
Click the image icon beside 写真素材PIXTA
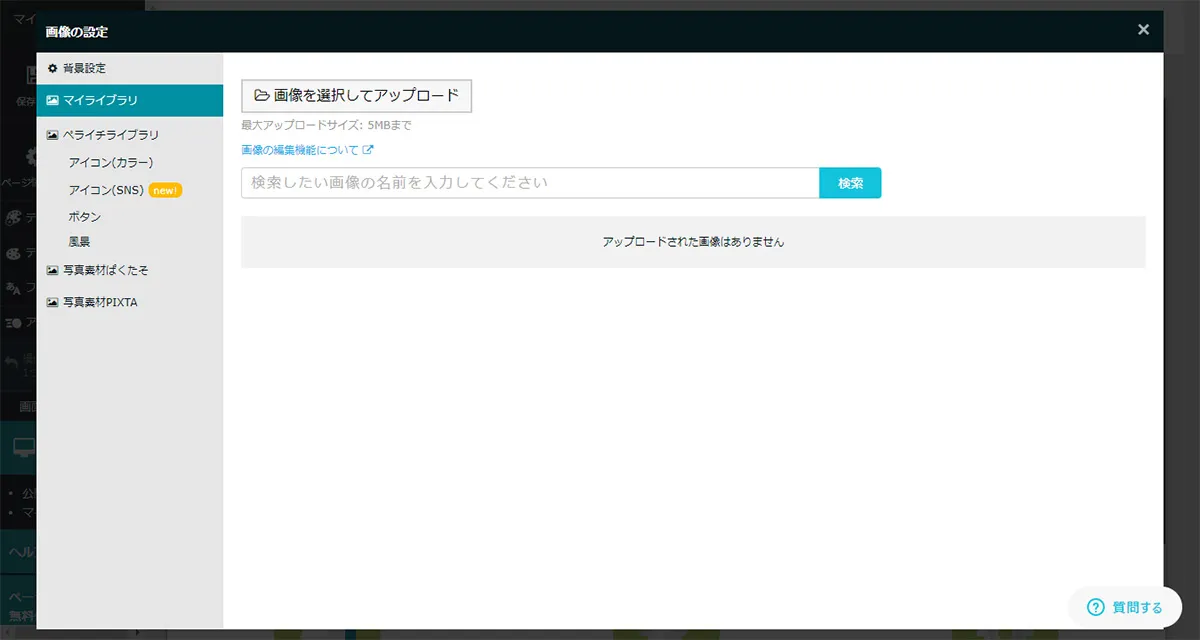click(x=51, y=302)
